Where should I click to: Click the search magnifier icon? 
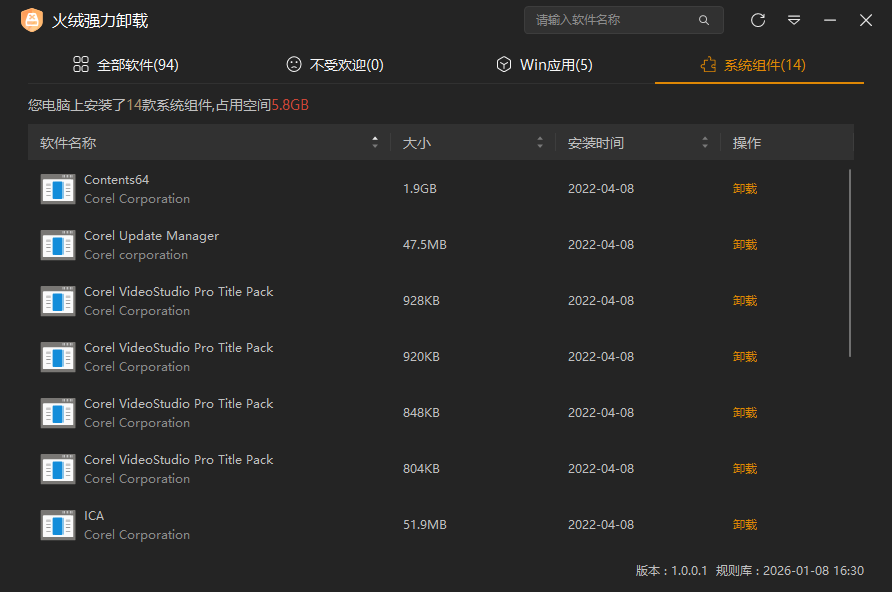pos(704,20)
